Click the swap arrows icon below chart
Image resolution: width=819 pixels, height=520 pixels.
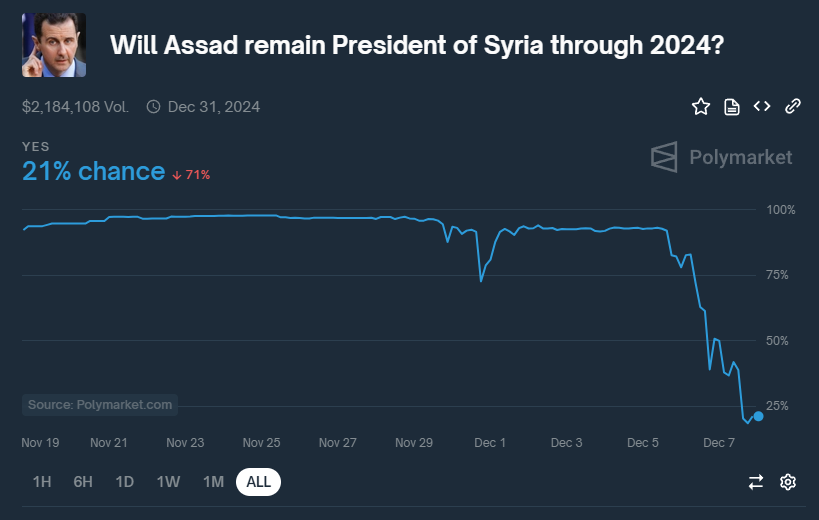pos(756,482)
